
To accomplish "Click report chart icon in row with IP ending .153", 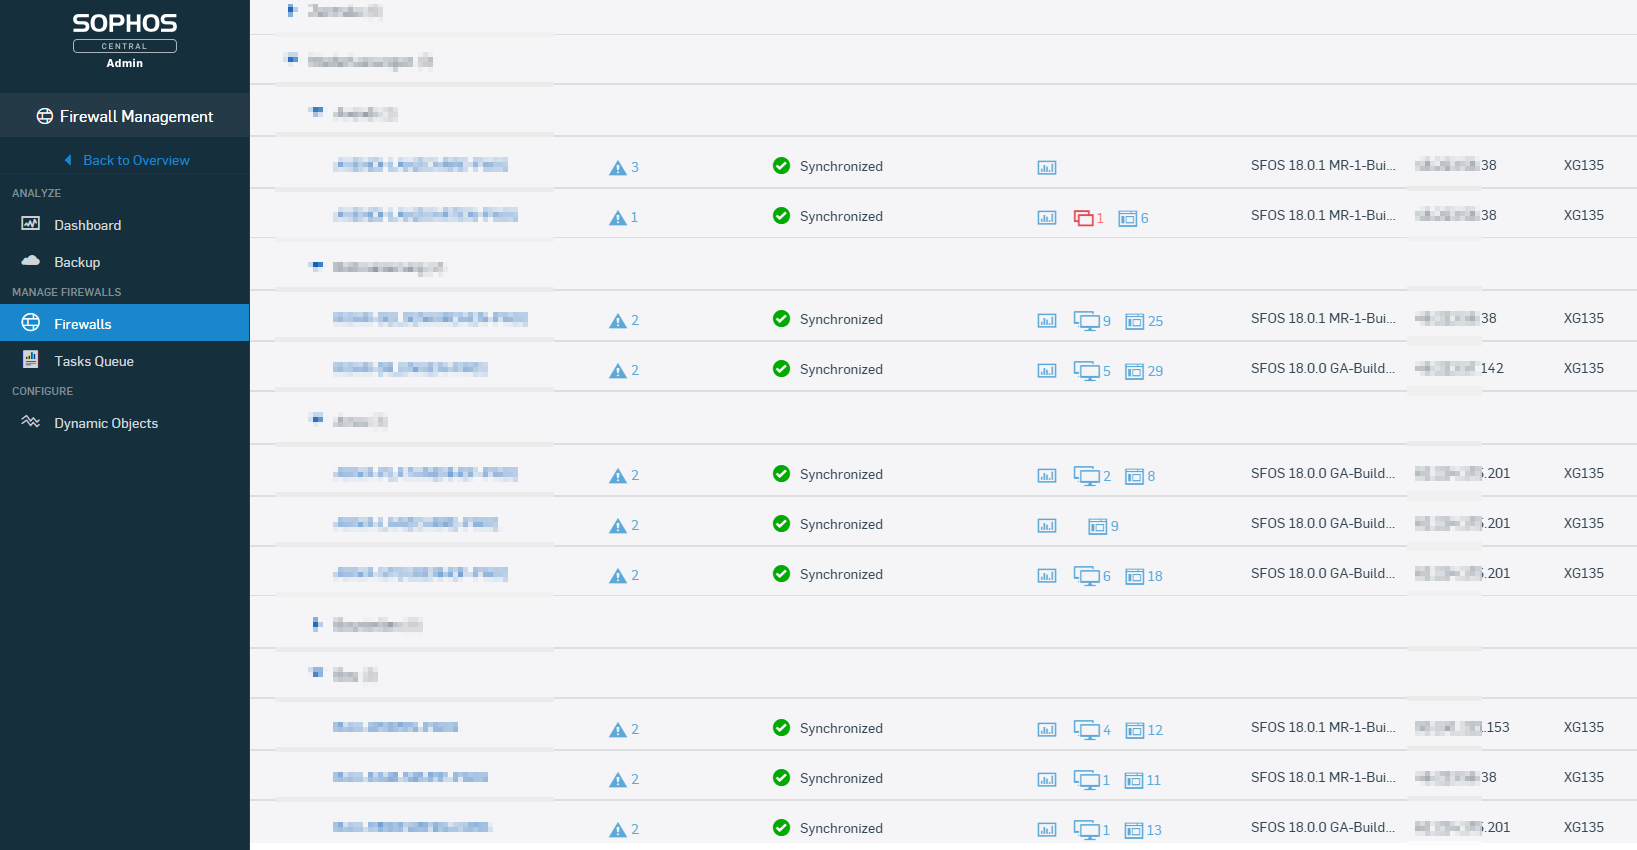I will coord(1047,730).
